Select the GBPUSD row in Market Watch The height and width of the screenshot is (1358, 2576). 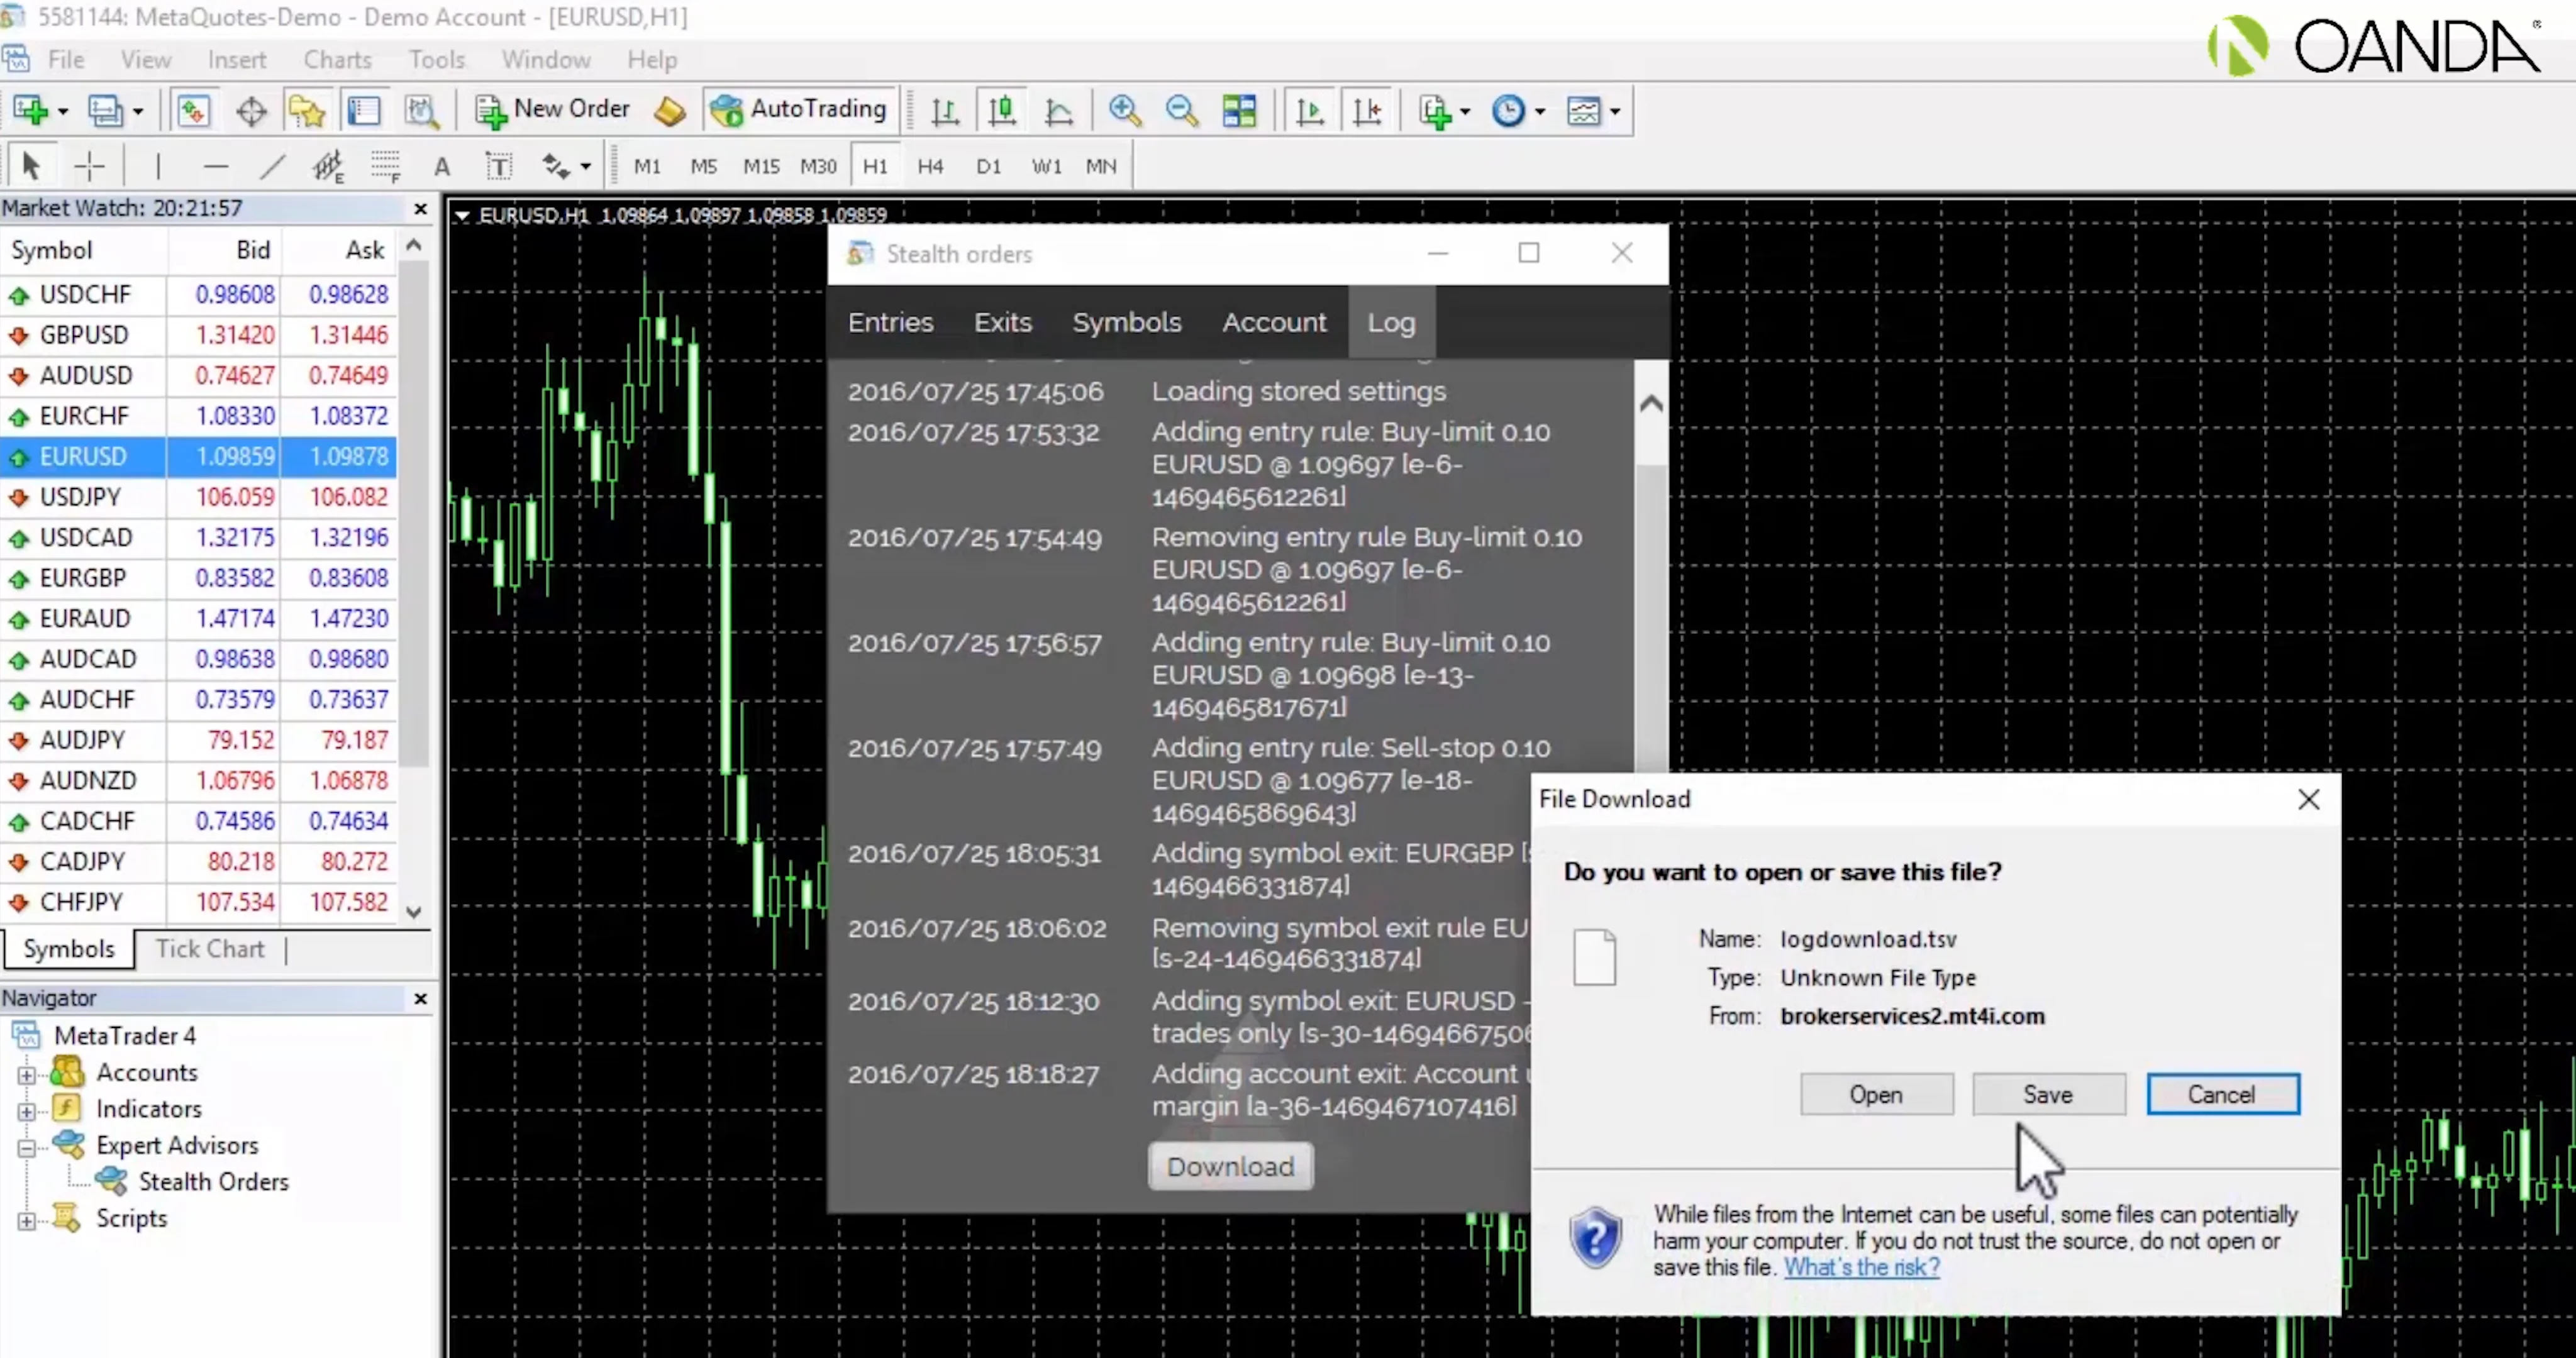(85, 335)
